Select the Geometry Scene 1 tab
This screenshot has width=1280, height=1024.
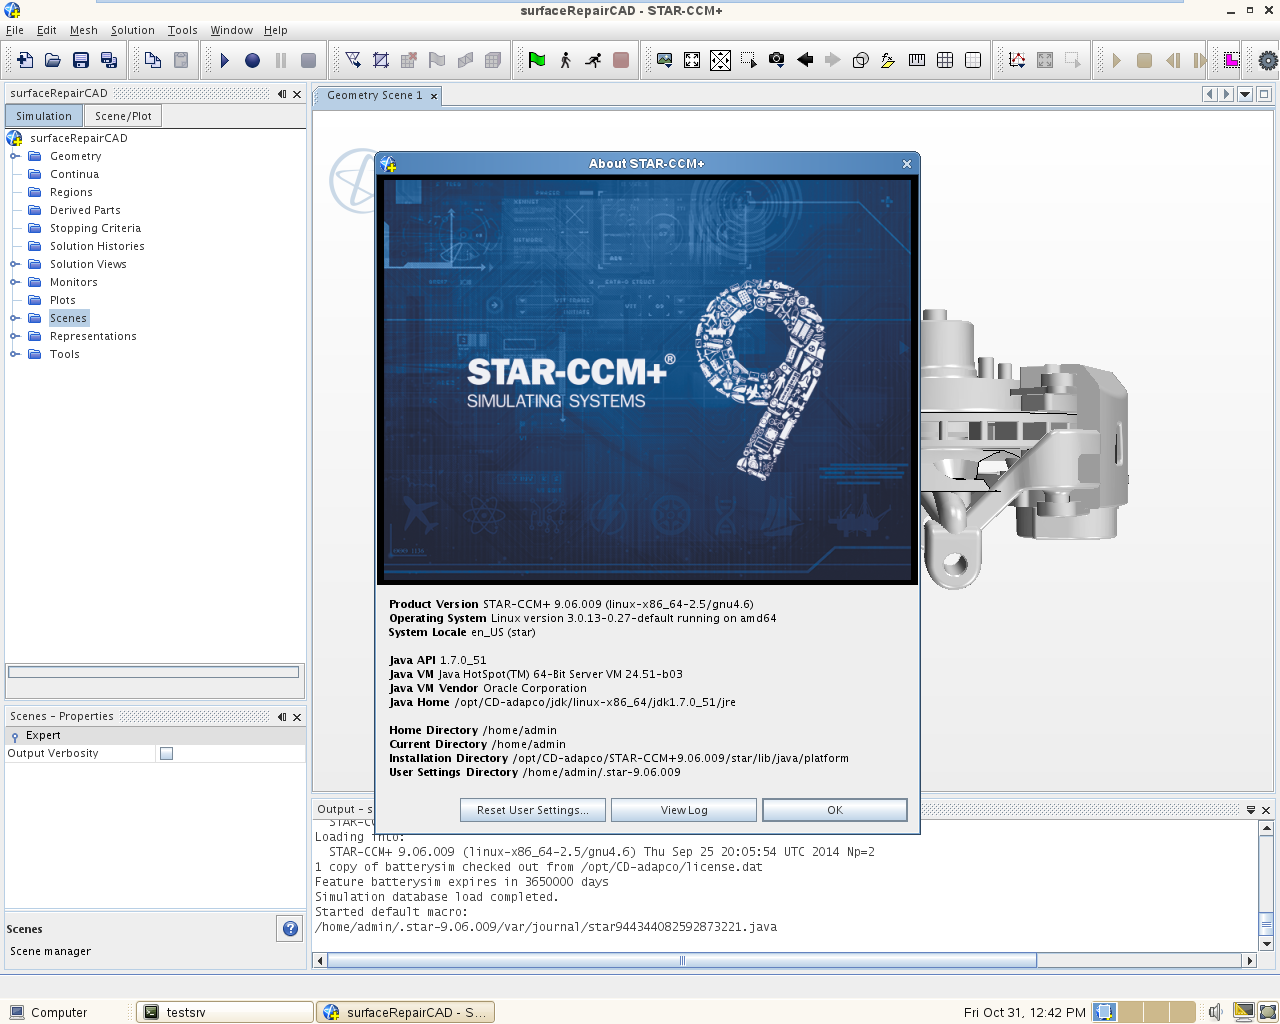pos(375,95)
